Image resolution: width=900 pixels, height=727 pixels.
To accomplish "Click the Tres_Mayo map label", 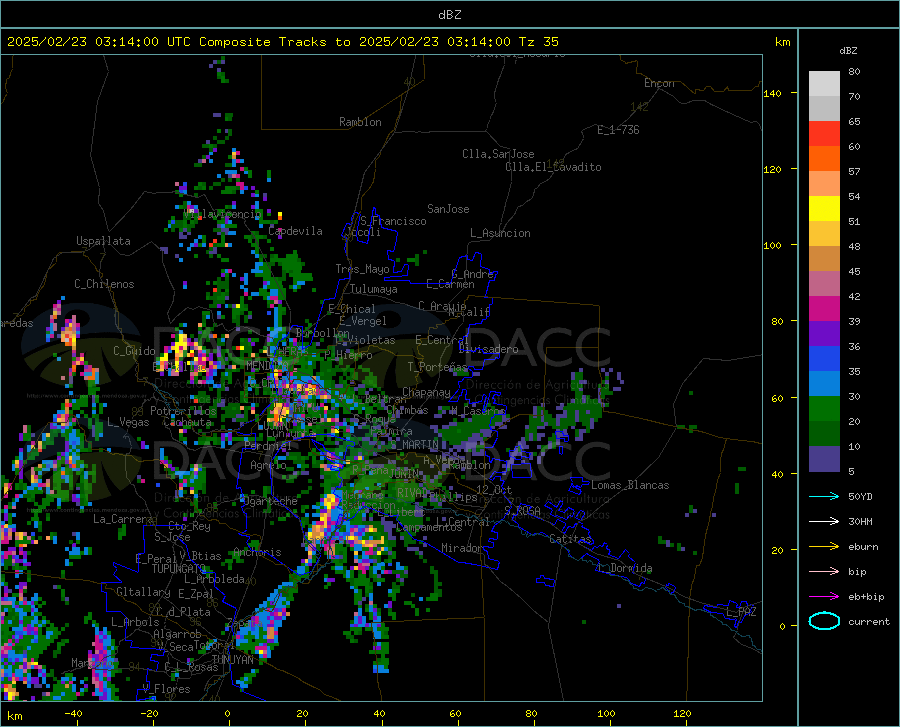I will tap(362, 269).
